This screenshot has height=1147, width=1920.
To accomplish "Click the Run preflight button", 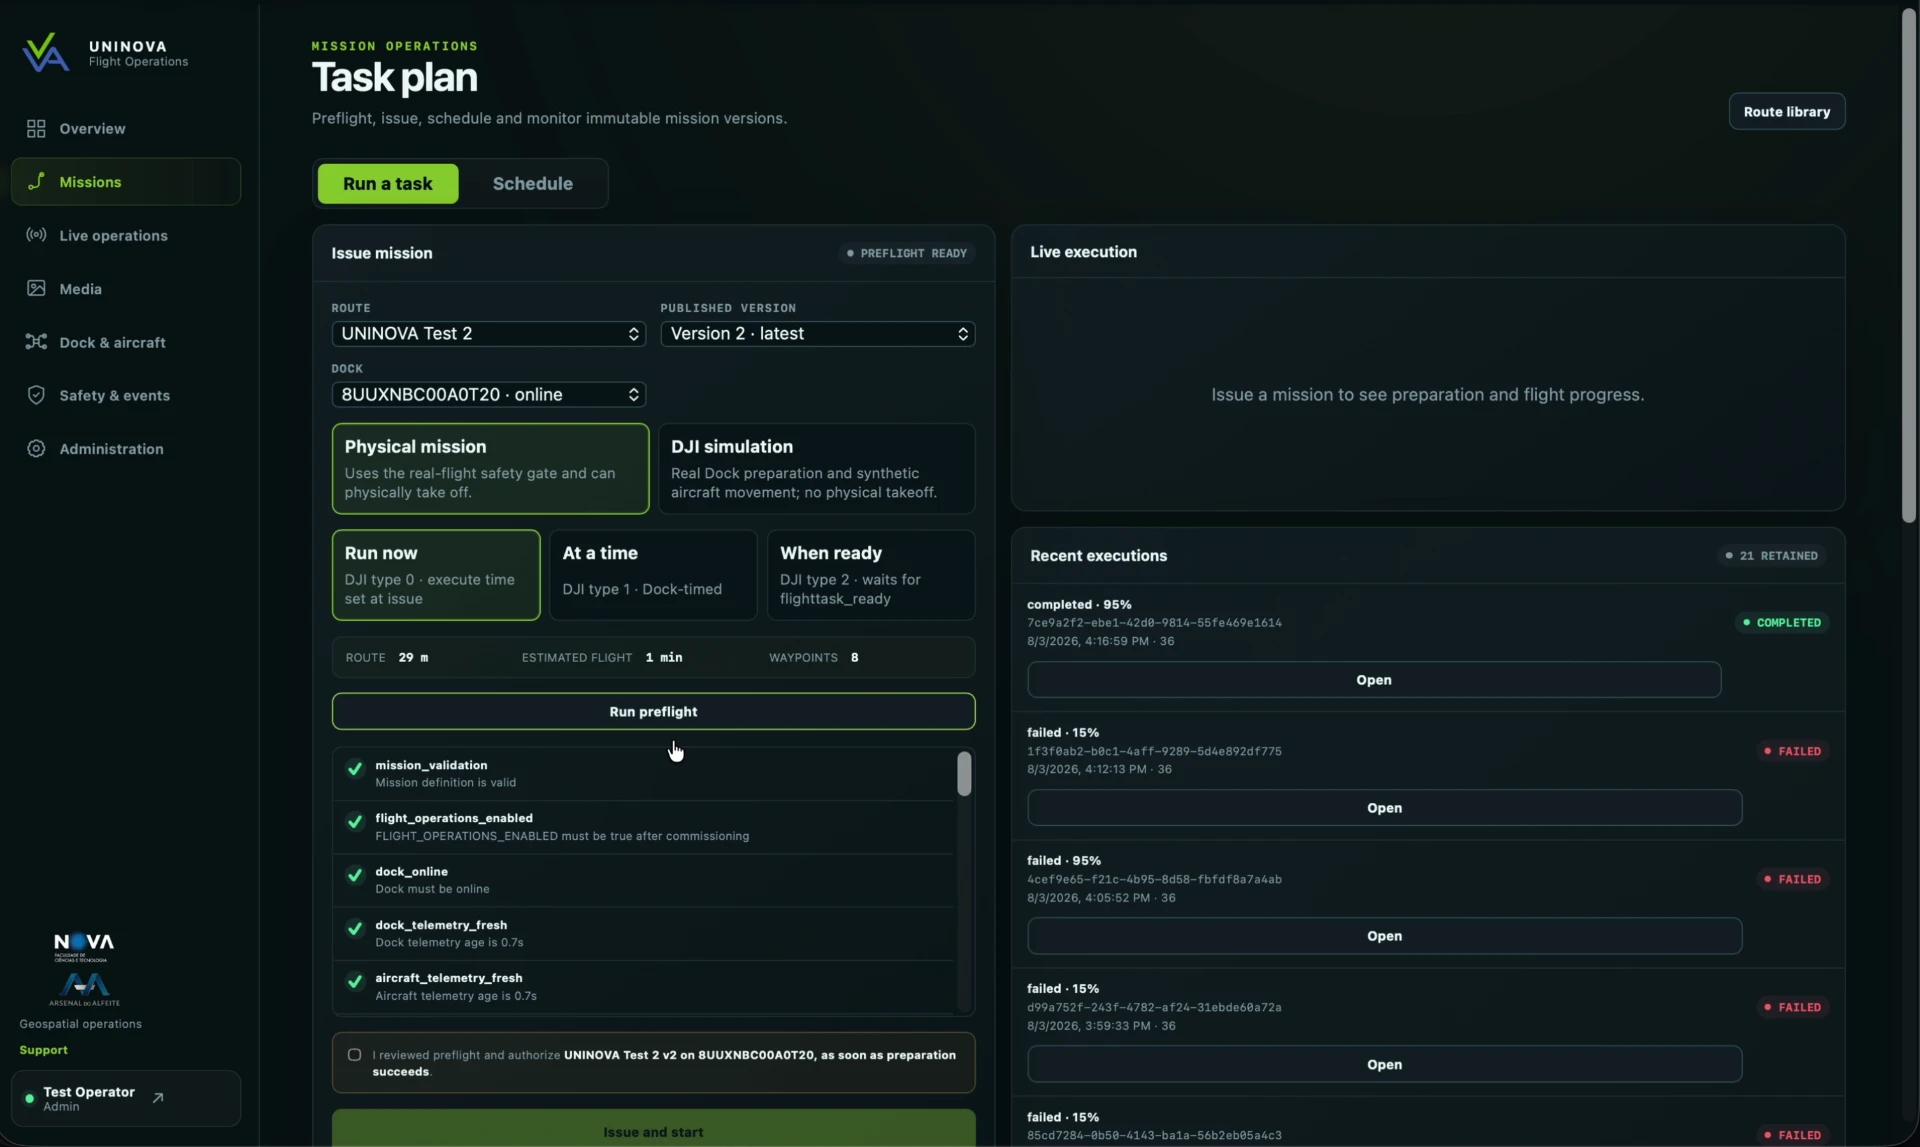I will [x=653, y=712].
